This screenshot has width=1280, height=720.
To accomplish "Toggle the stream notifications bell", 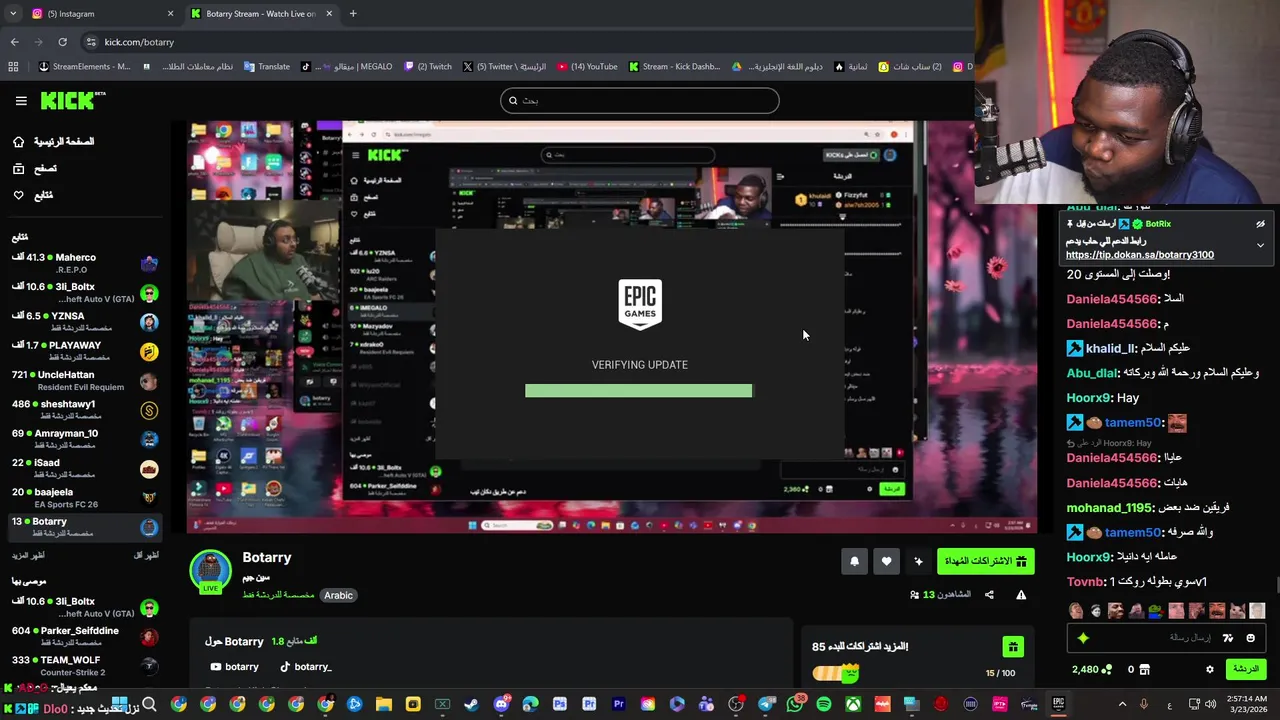I will [854, 562].
